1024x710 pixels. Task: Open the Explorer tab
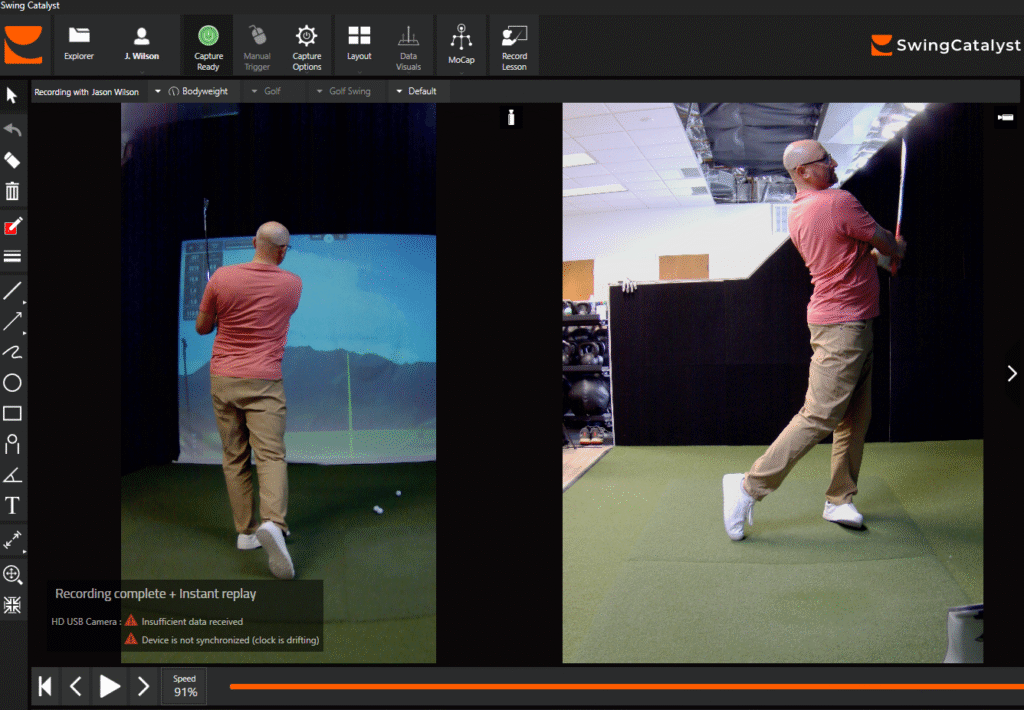[x=79, y=45]
